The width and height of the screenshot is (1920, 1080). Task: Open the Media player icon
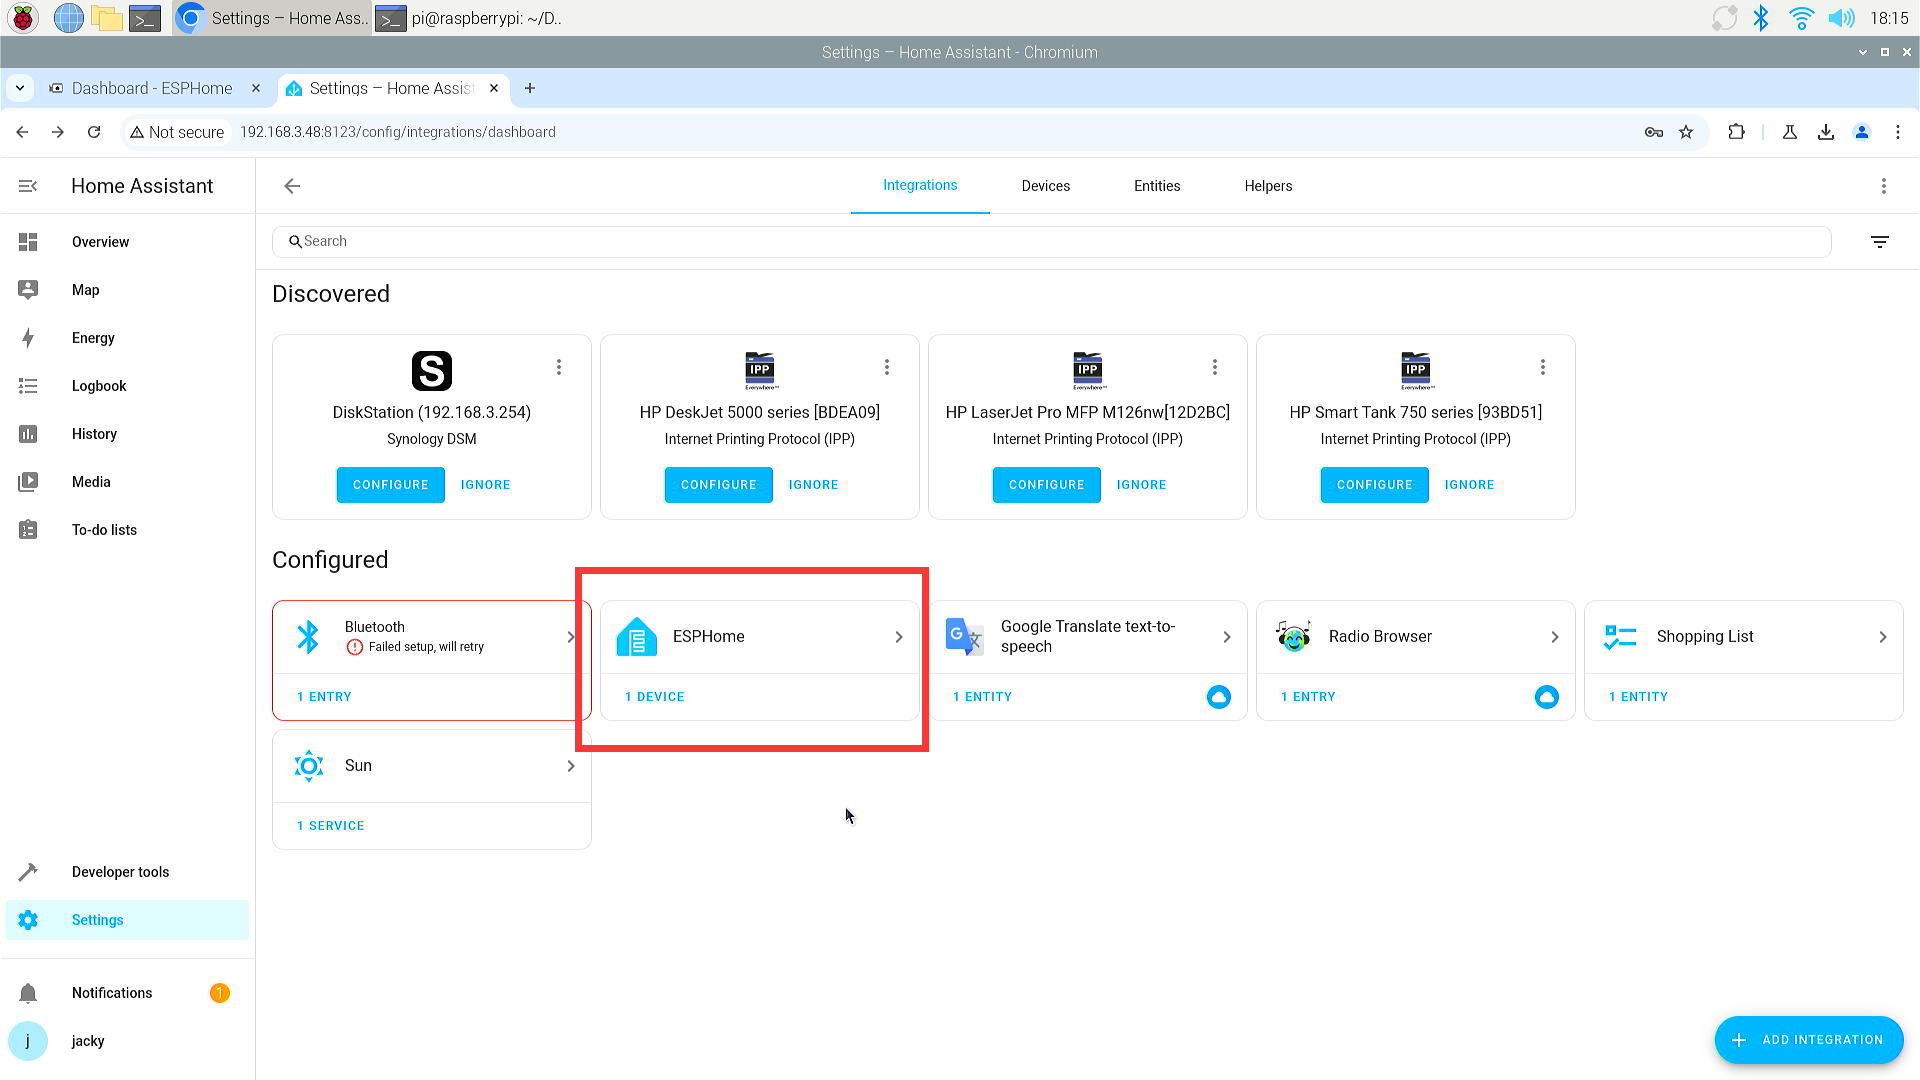click(x=28, y=482)
